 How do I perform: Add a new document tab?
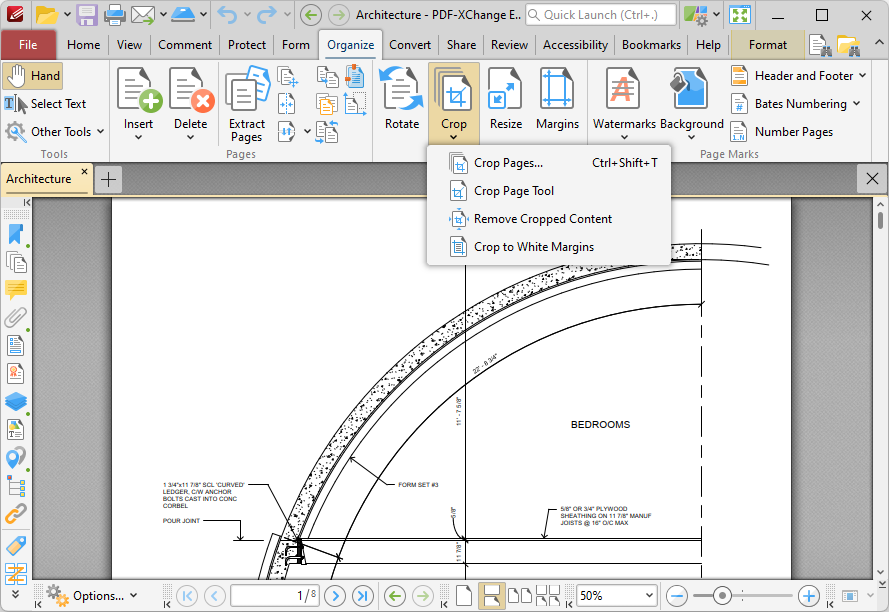tap(108, 179)
